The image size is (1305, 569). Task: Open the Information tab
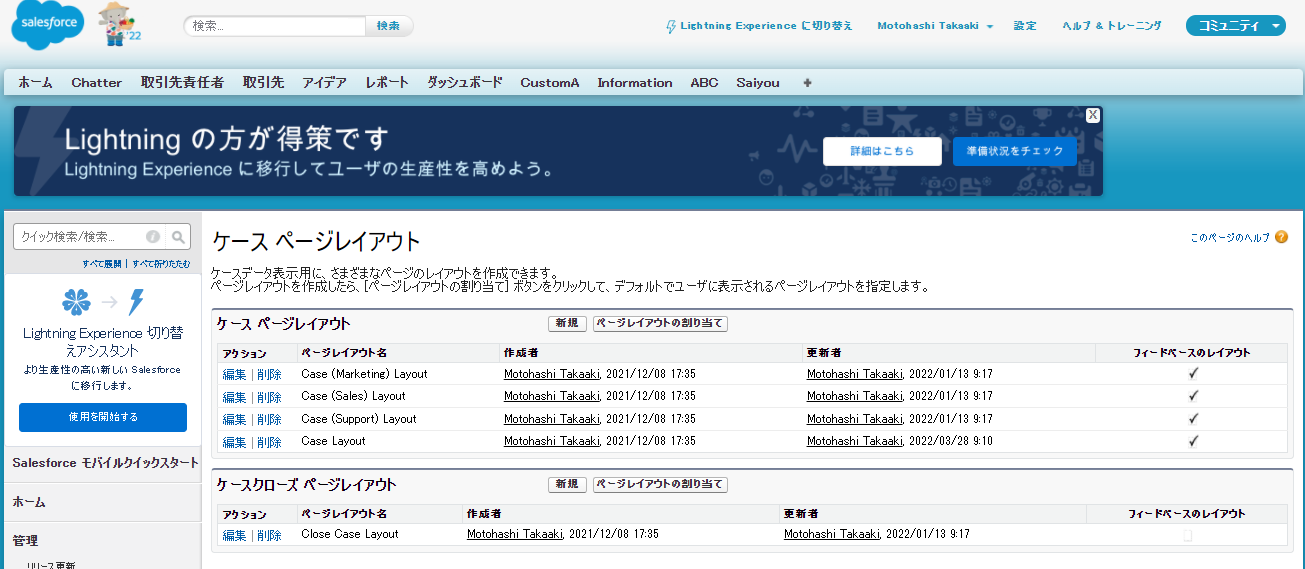click(635, 83)
